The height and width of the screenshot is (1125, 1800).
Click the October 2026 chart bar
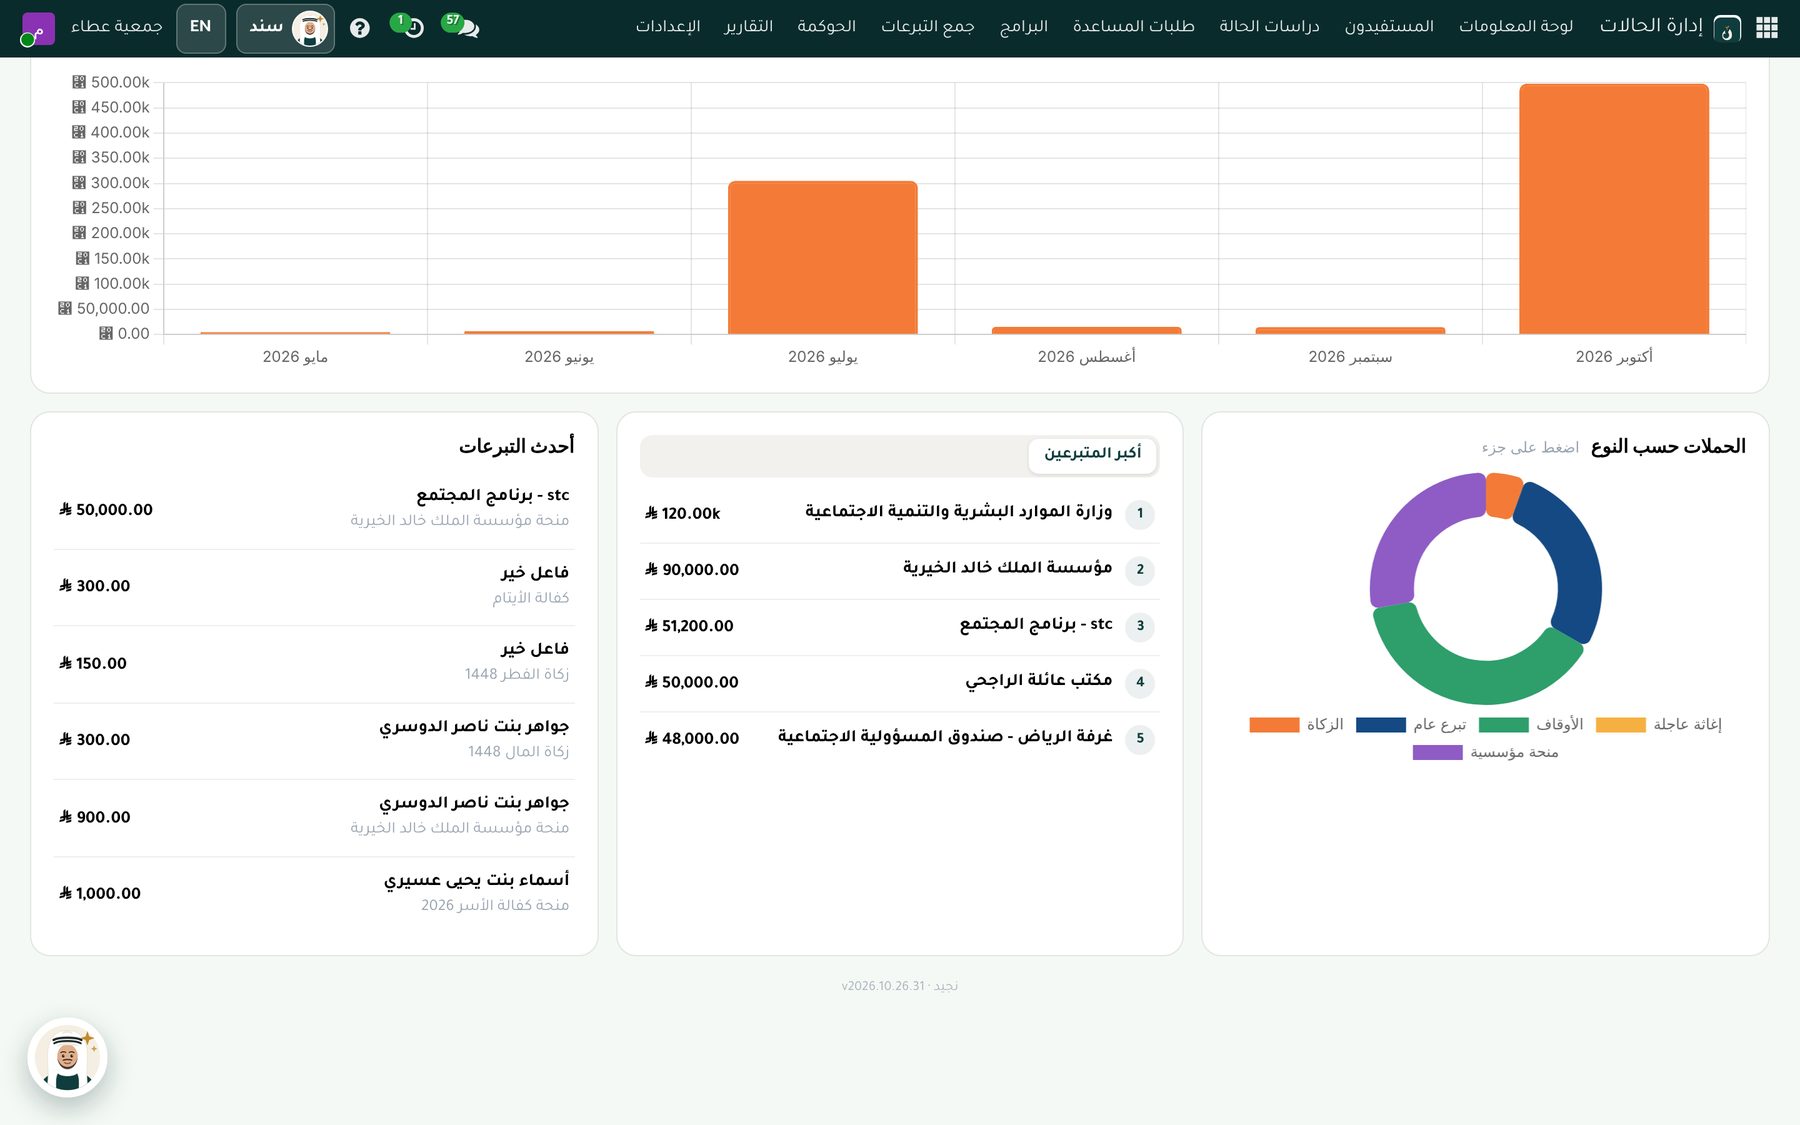[x=1614, y=209]
